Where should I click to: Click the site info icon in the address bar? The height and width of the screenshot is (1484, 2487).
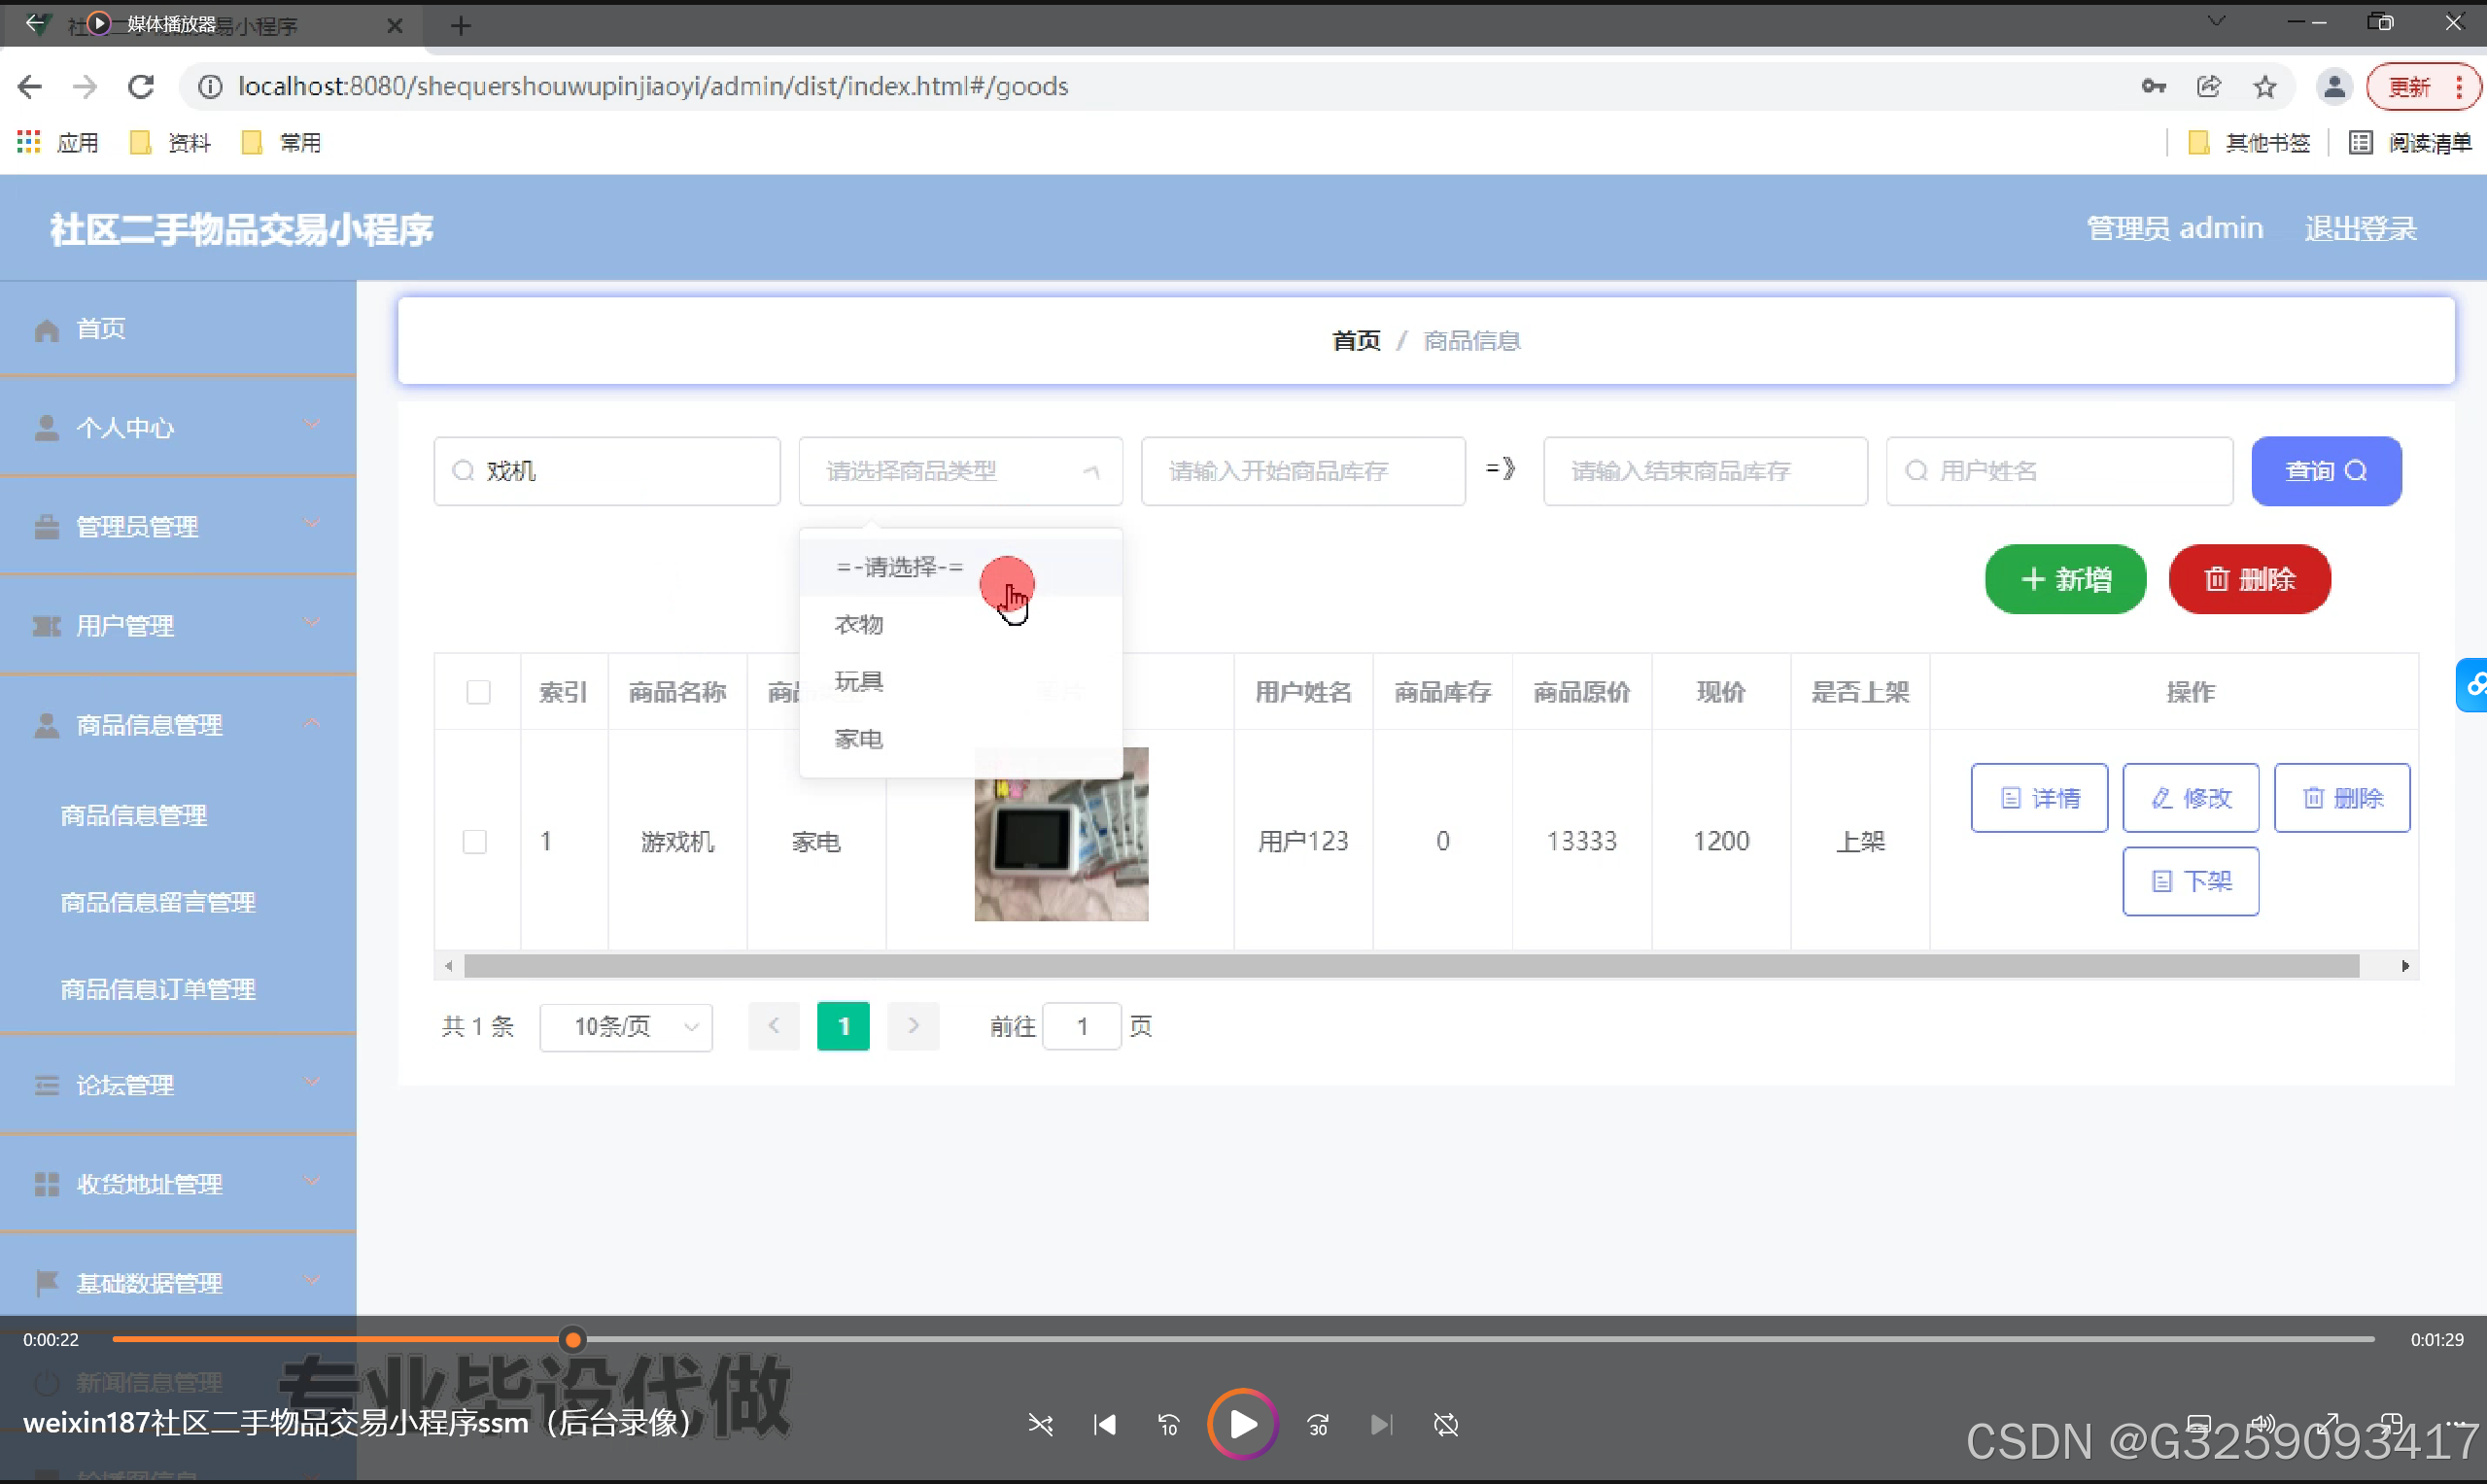pyautogui.click(x=210, y=87)
